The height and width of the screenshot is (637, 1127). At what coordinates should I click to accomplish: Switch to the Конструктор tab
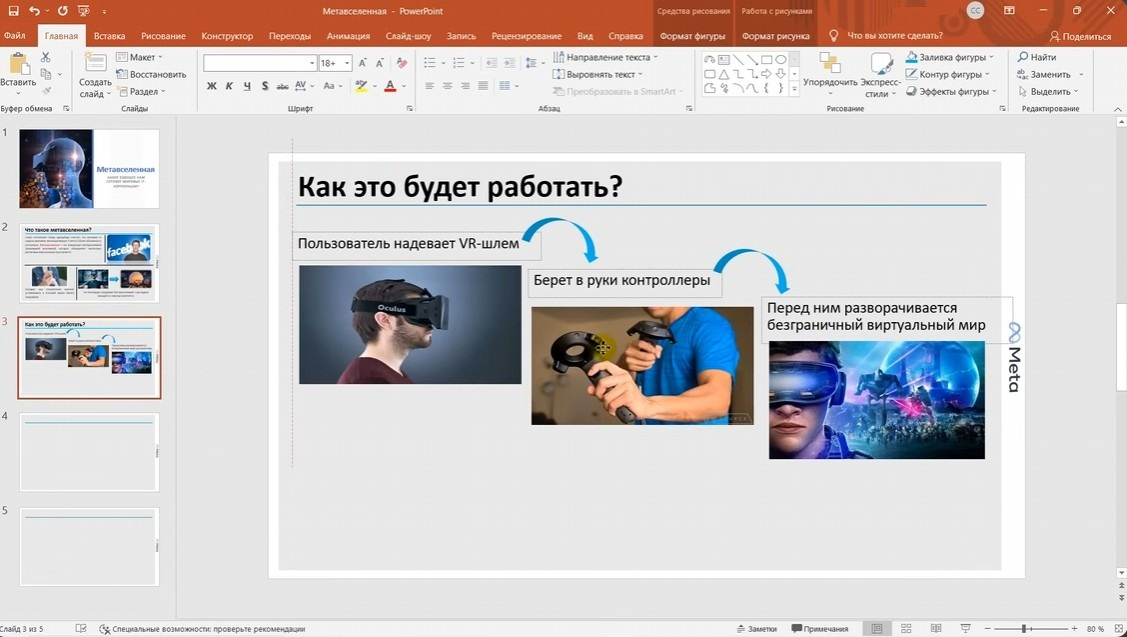[x=227, y=35]
